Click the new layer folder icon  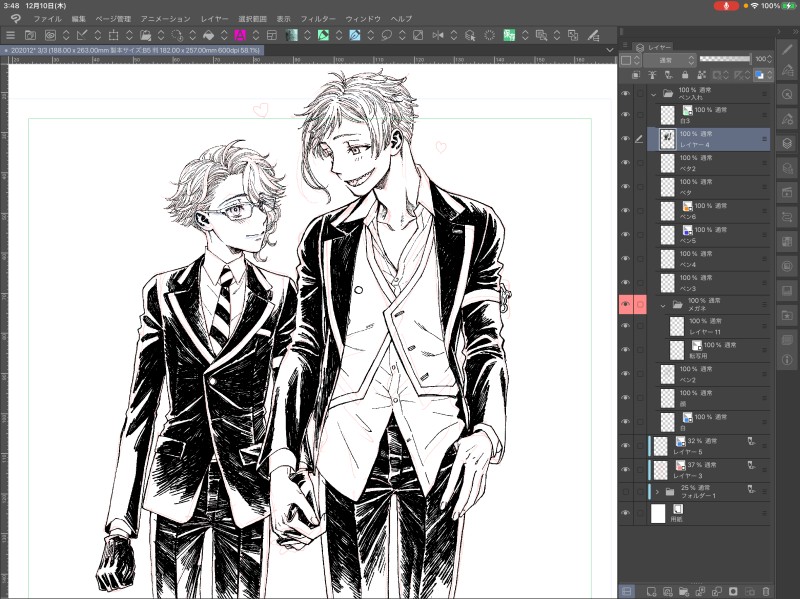tap(684, 591)
